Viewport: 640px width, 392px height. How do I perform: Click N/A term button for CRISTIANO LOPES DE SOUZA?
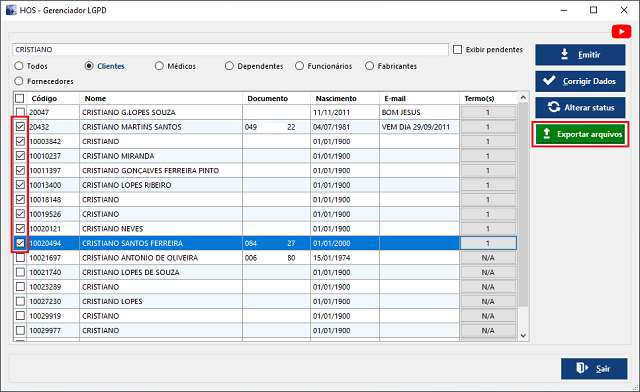pyautogui.click(x=488, y=272)
